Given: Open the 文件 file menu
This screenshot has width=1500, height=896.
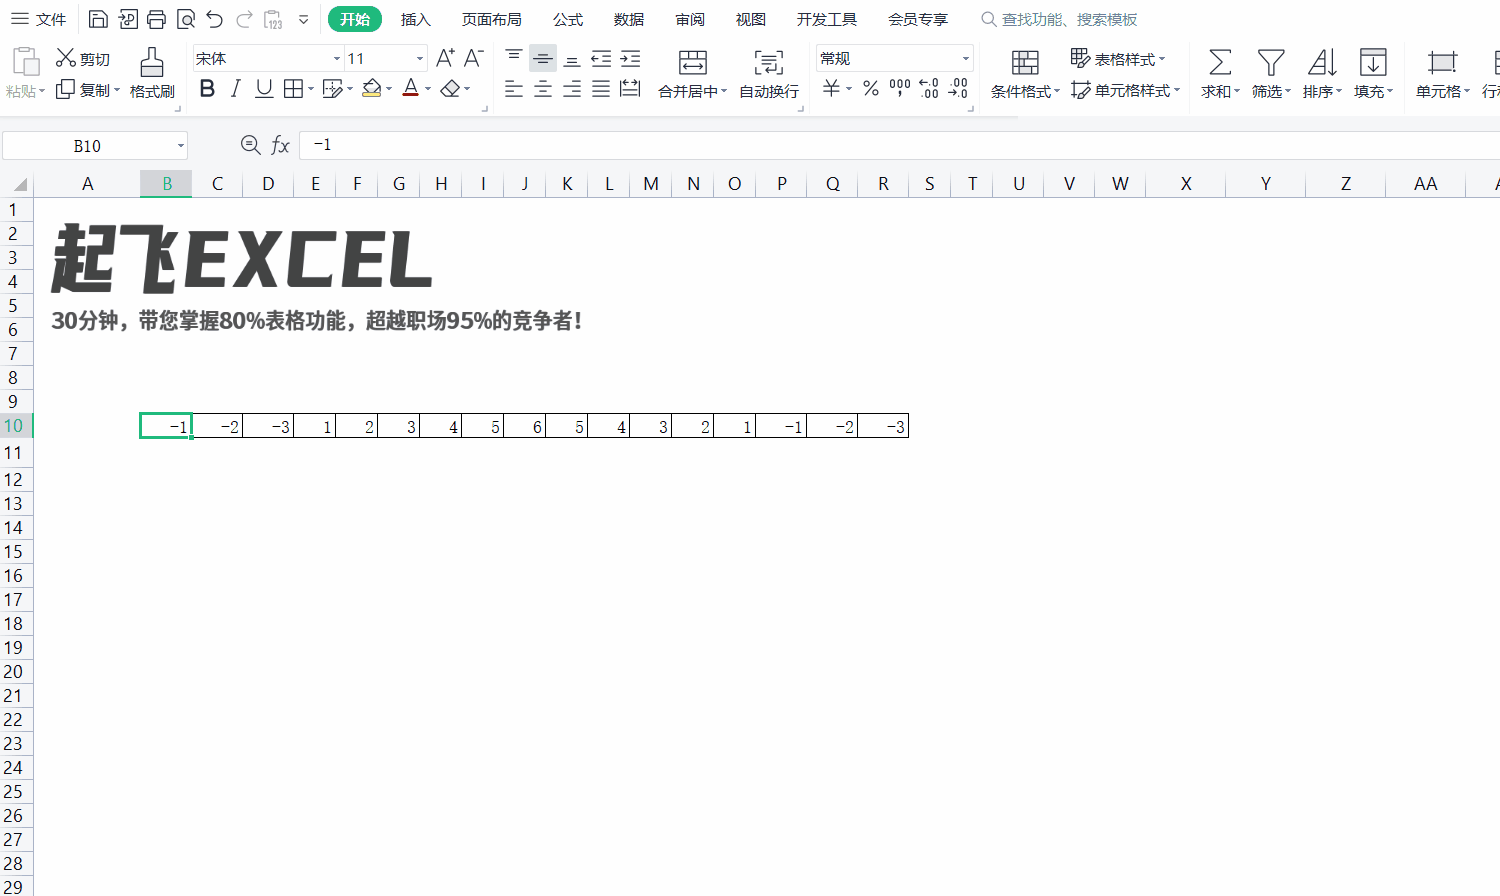Looking at the screenshot, I should [39, 19].
